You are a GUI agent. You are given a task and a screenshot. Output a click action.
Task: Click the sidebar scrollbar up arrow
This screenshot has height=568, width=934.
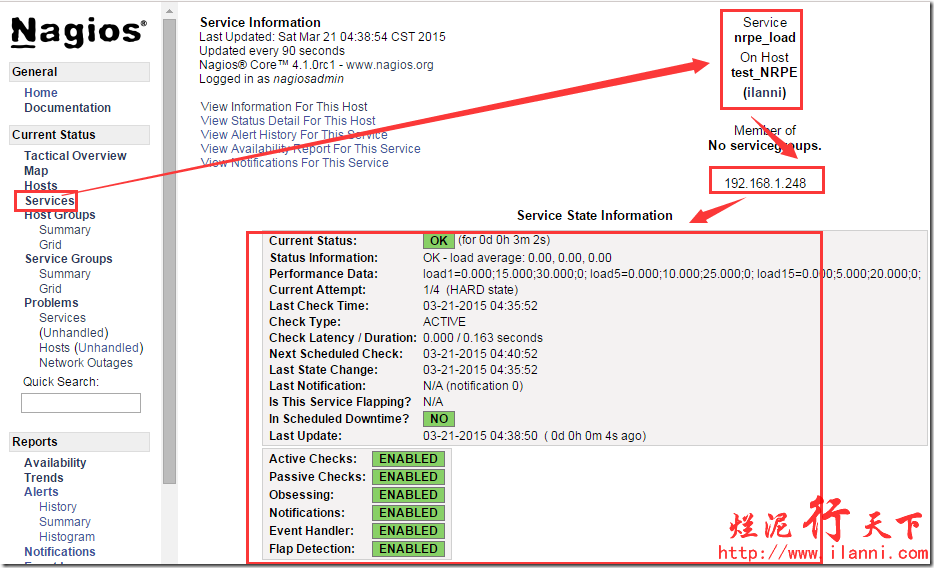[x=169, y=11]
